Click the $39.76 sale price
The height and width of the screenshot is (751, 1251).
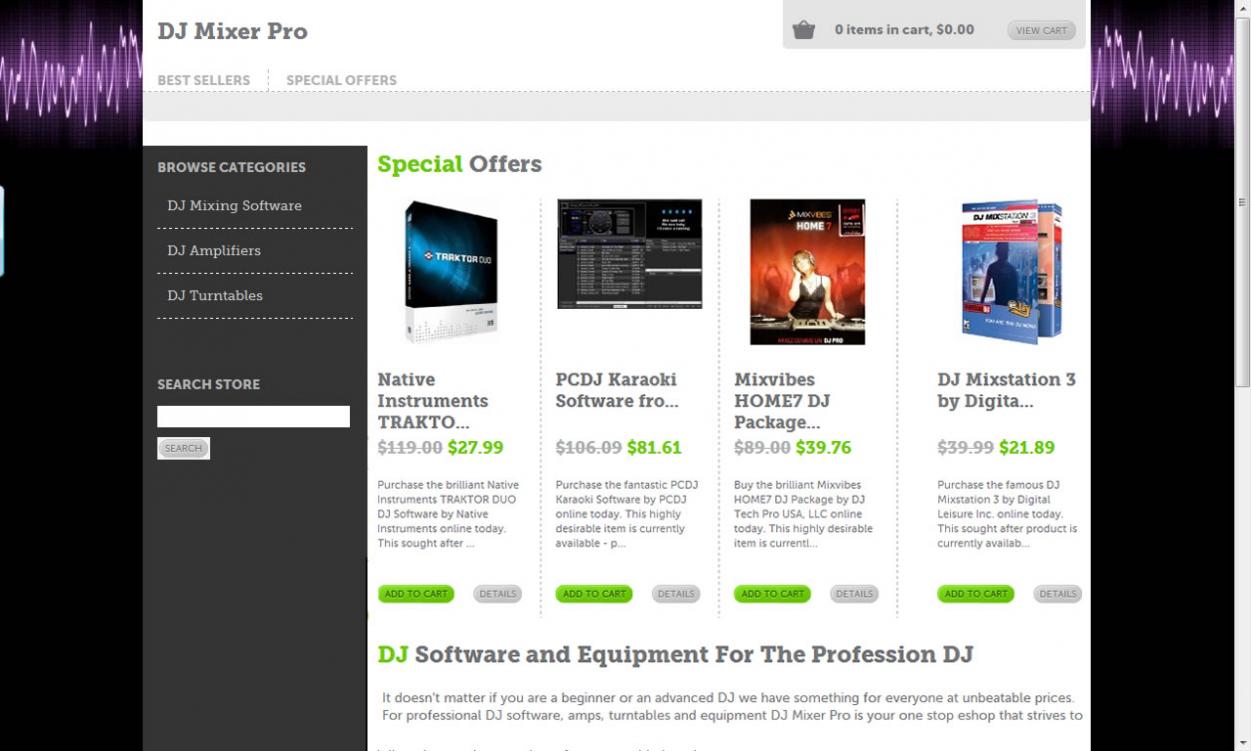(824, 447)
